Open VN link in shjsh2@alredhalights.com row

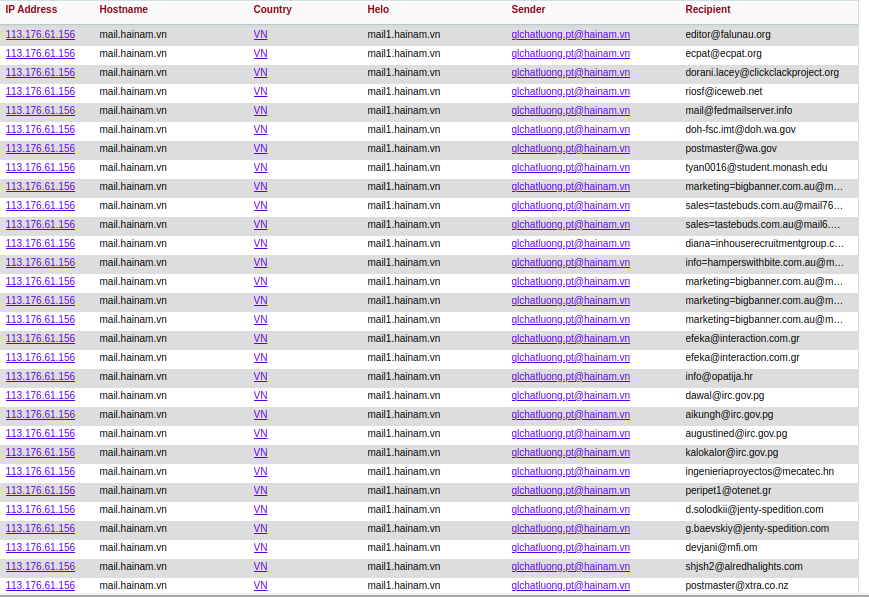click(260, 567)
